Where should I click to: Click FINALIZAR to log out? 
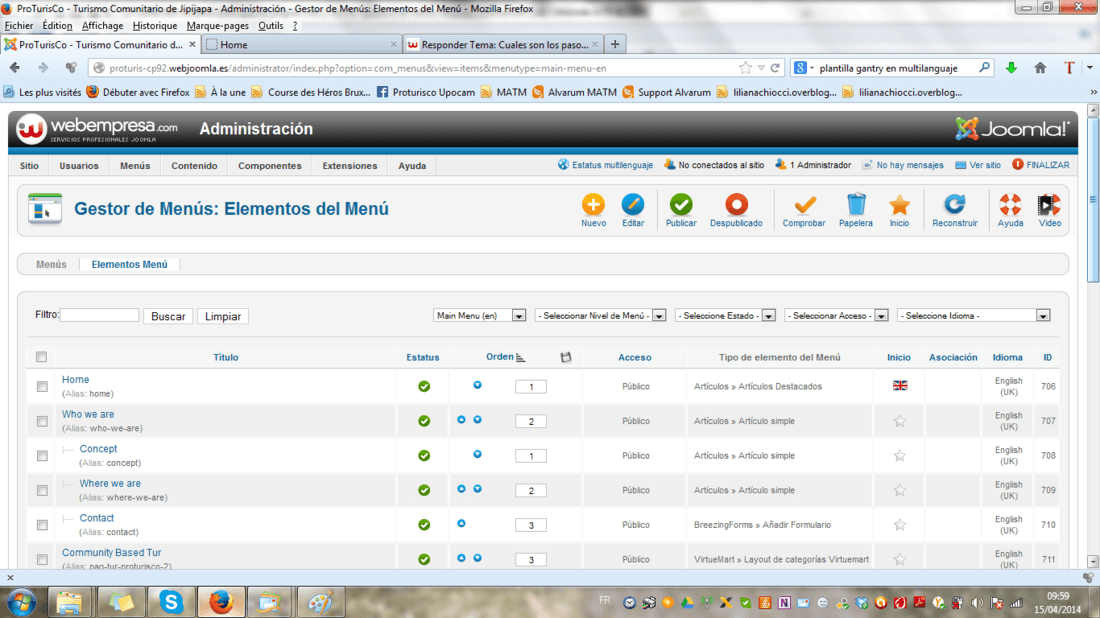pyautogui.click(x=1041, y=165)
